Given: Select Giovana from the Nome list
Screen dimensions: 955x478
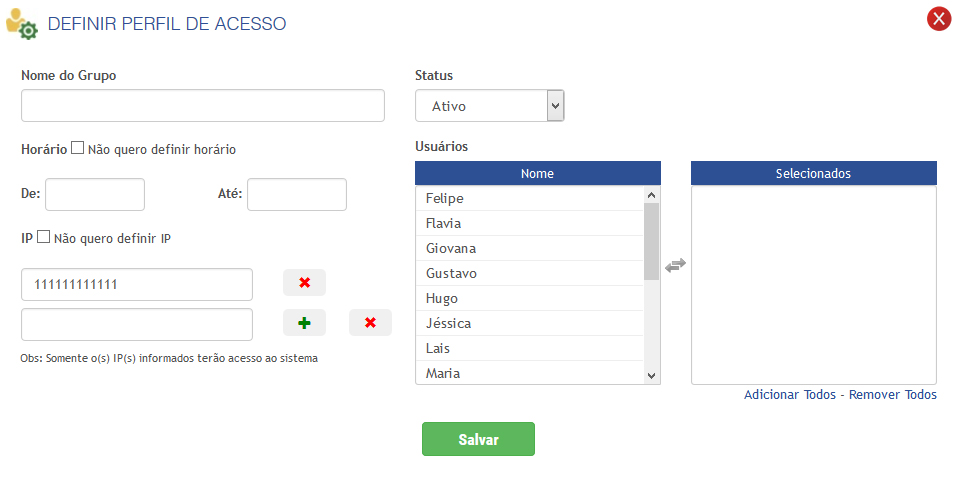Looking at the screenshot, I should [x=529, y=248].
